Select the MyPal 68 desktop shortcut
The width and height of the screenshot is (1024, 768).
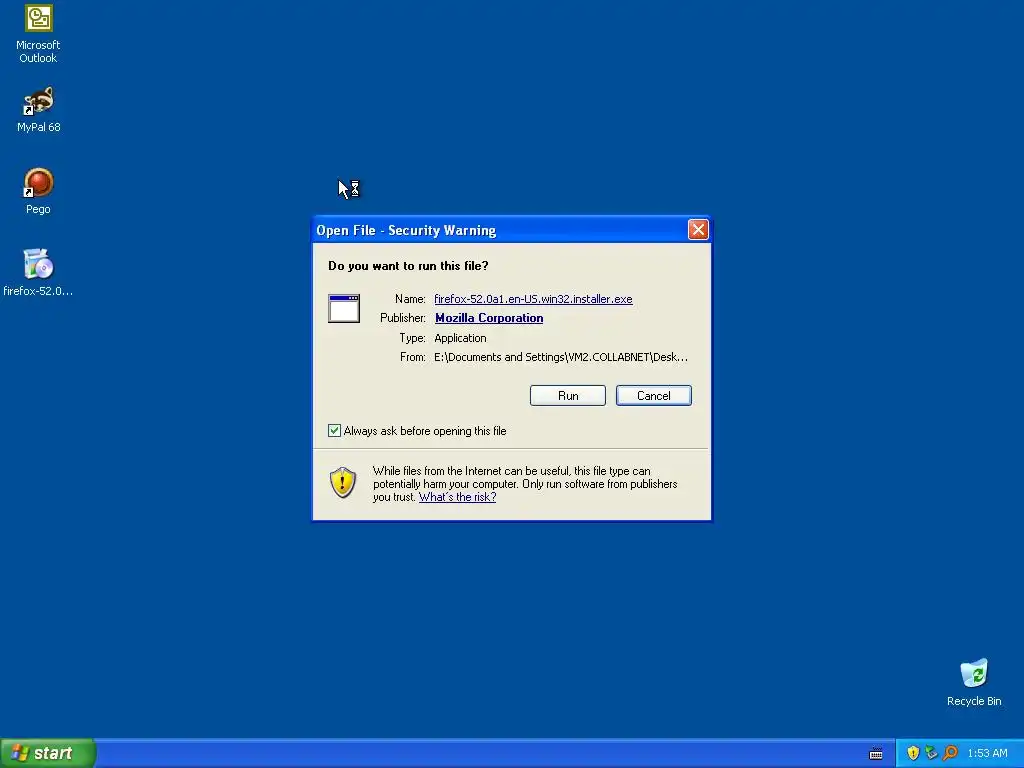pos(38,109)
